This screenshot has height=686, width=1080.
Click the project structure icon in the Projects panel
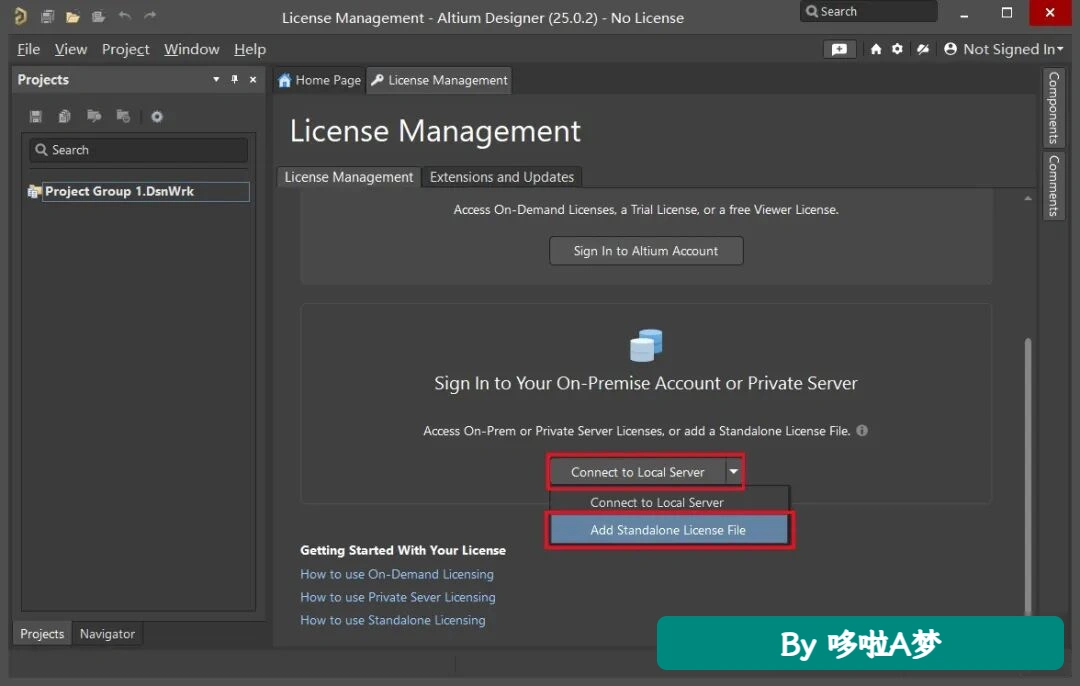pyautogui.click(x=123, y=116)
